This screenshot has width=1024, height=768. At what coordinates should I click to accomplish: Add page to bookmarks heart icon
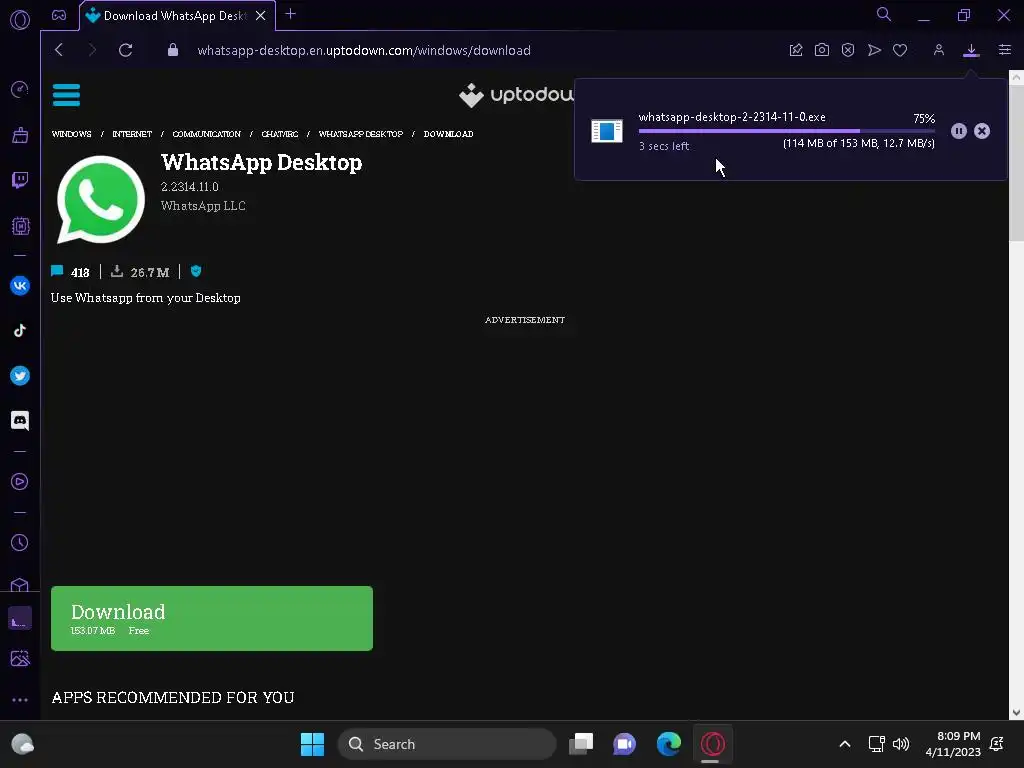click(900, 50)
